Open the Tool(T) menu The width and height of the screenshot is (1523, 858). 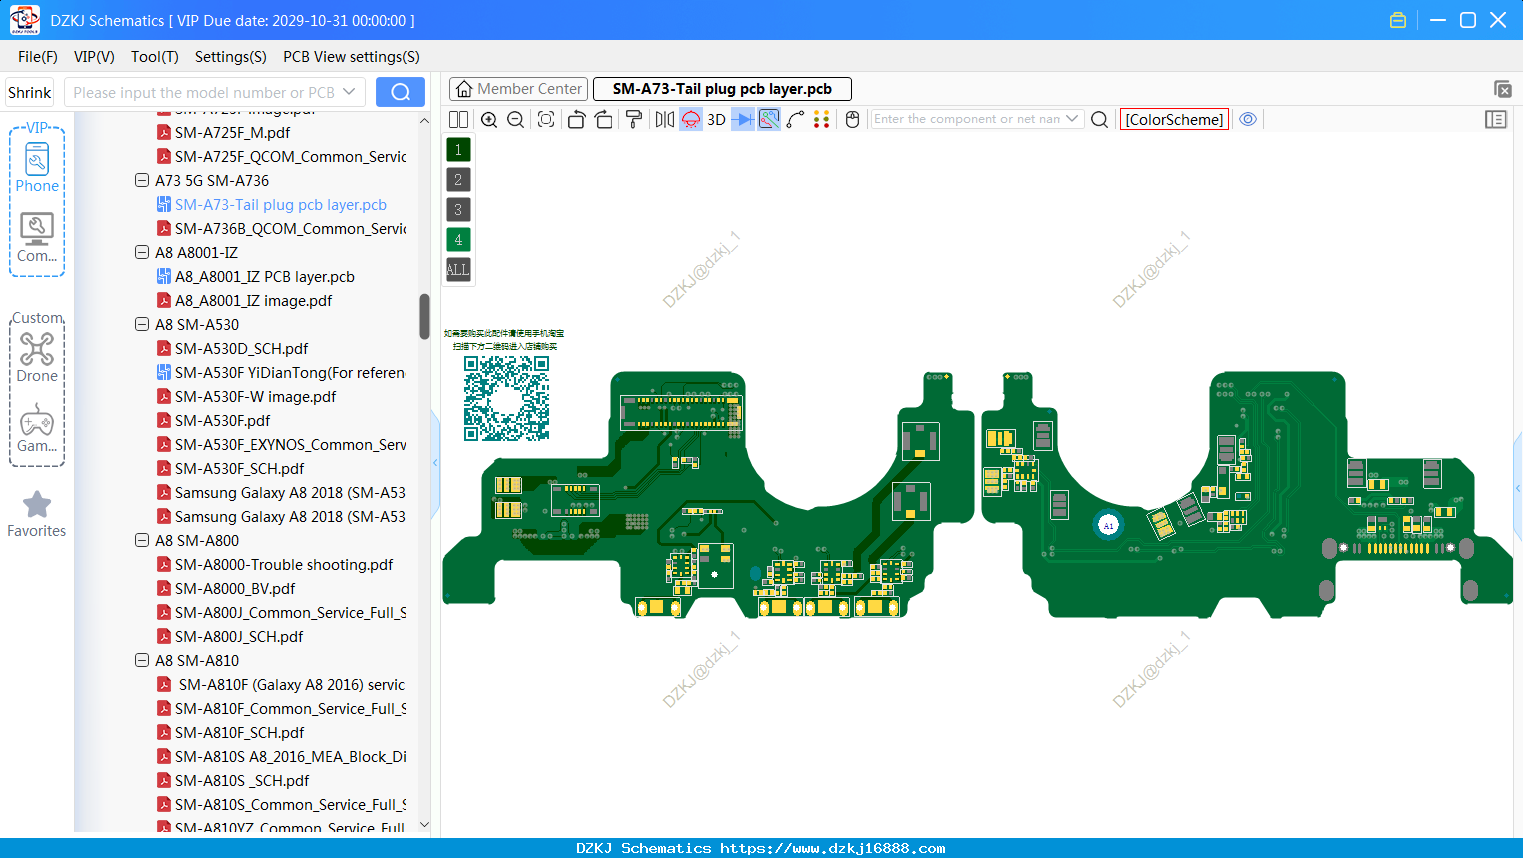pos(155,57)
